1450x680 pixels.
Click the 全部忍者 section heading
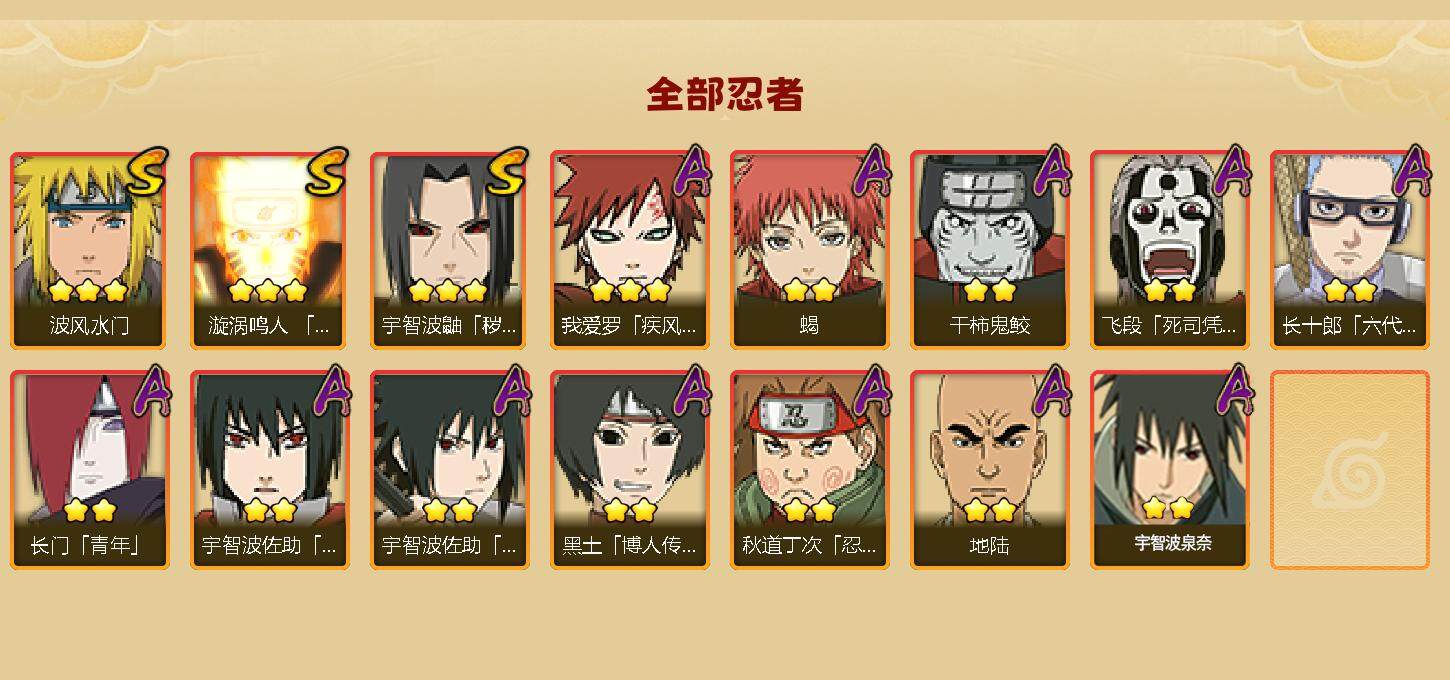[725, 94]
